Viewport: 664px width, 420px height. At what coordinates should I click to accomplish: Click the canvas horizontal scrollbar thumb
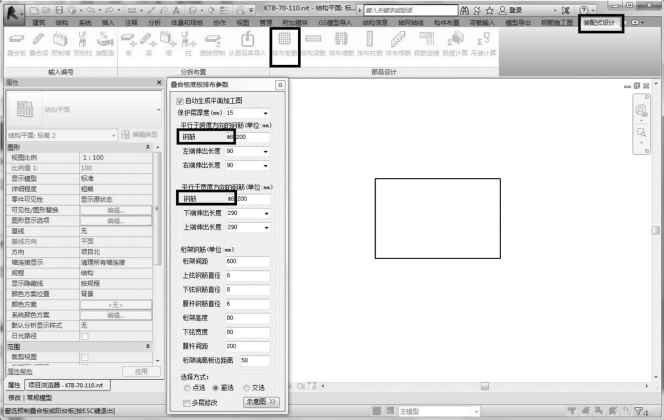[x=485, y=386]
